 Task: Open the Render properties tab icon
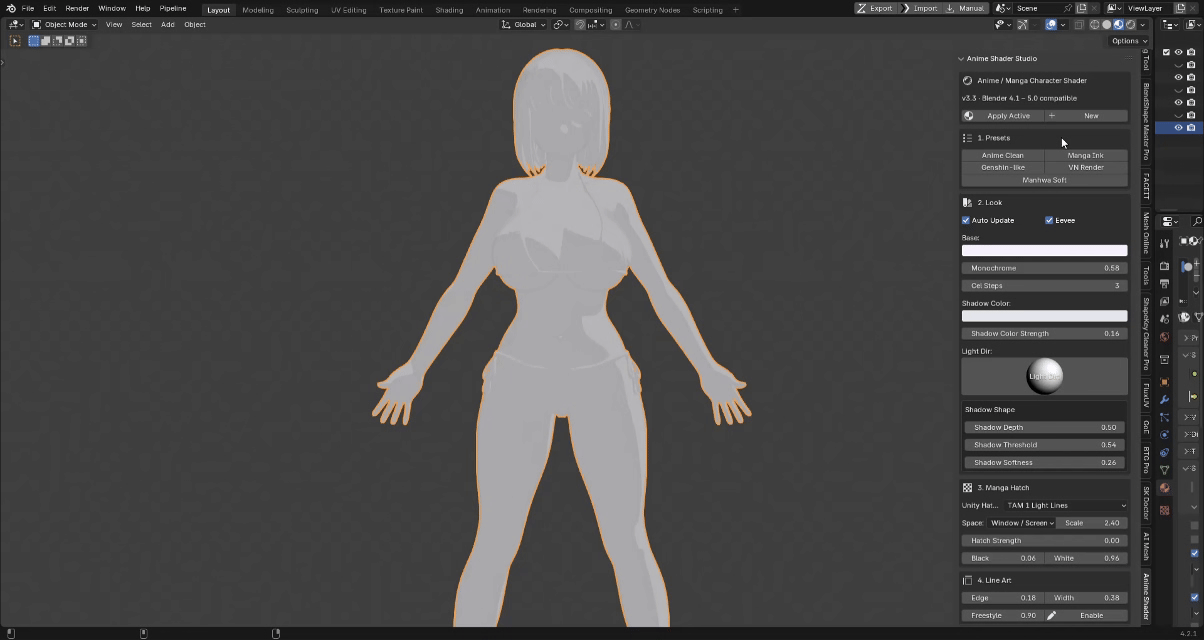[x=1164, y=266]
